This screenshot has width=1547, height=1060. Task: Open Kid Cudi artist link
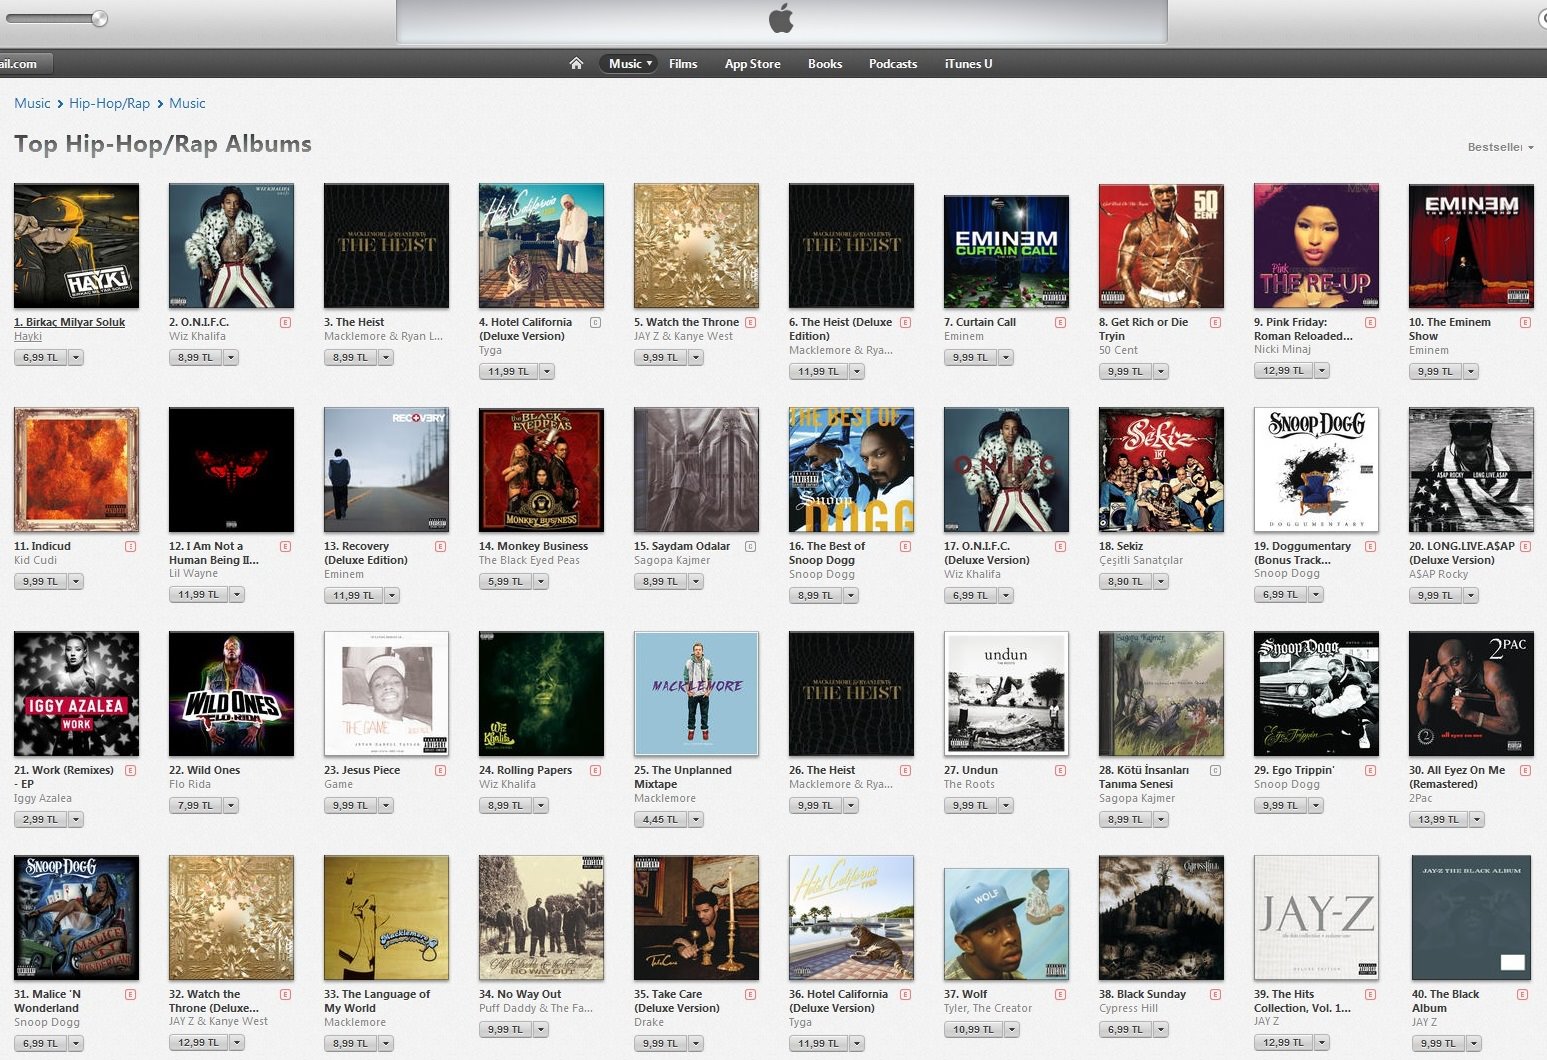click(x=35, y=560)
